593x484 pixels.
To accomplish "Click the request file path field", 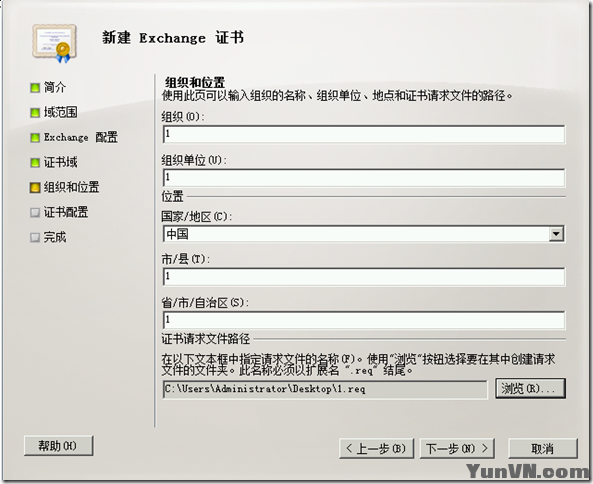I will 325,389.
